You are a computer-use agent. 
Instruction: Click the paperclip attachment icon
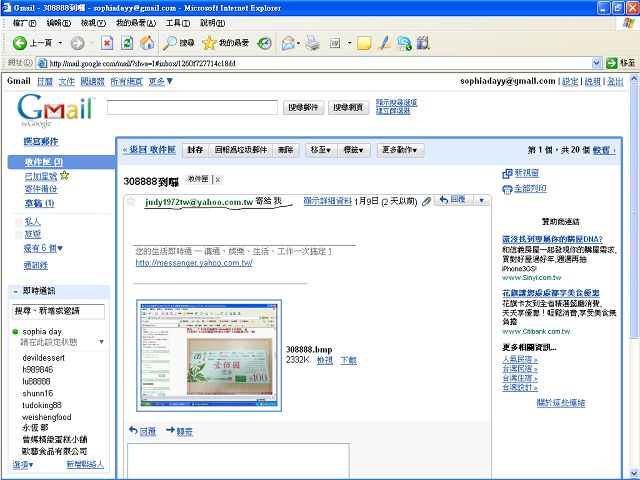(426, 201)
